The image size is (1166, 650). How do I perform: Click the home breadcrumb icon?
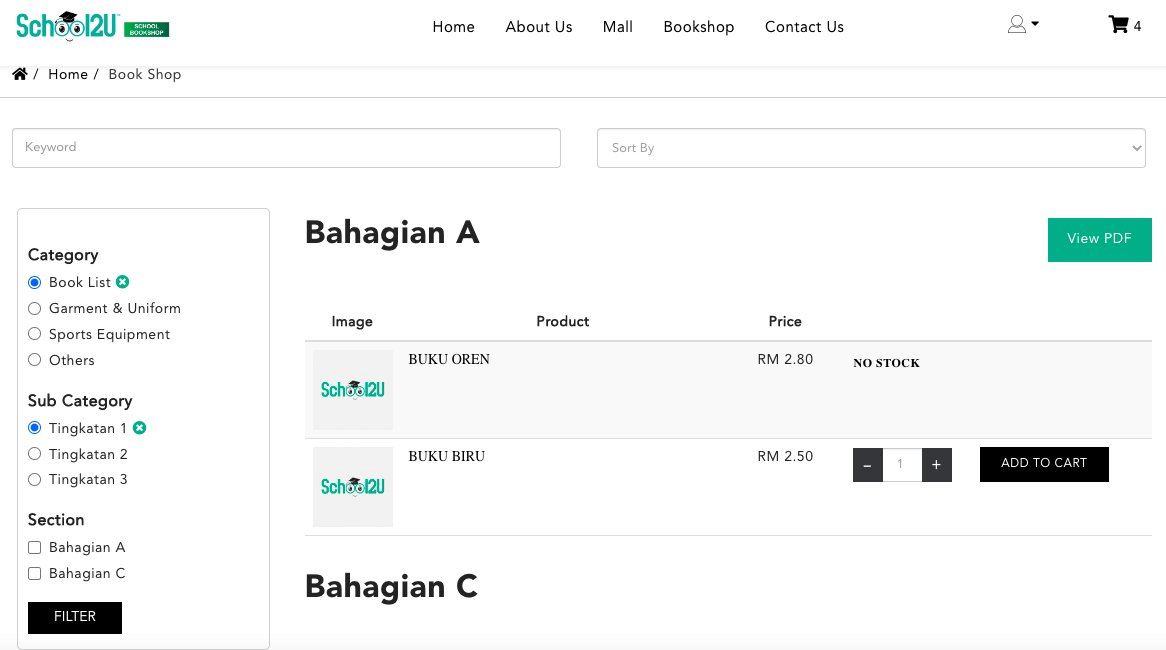click(x=20, y=74)
